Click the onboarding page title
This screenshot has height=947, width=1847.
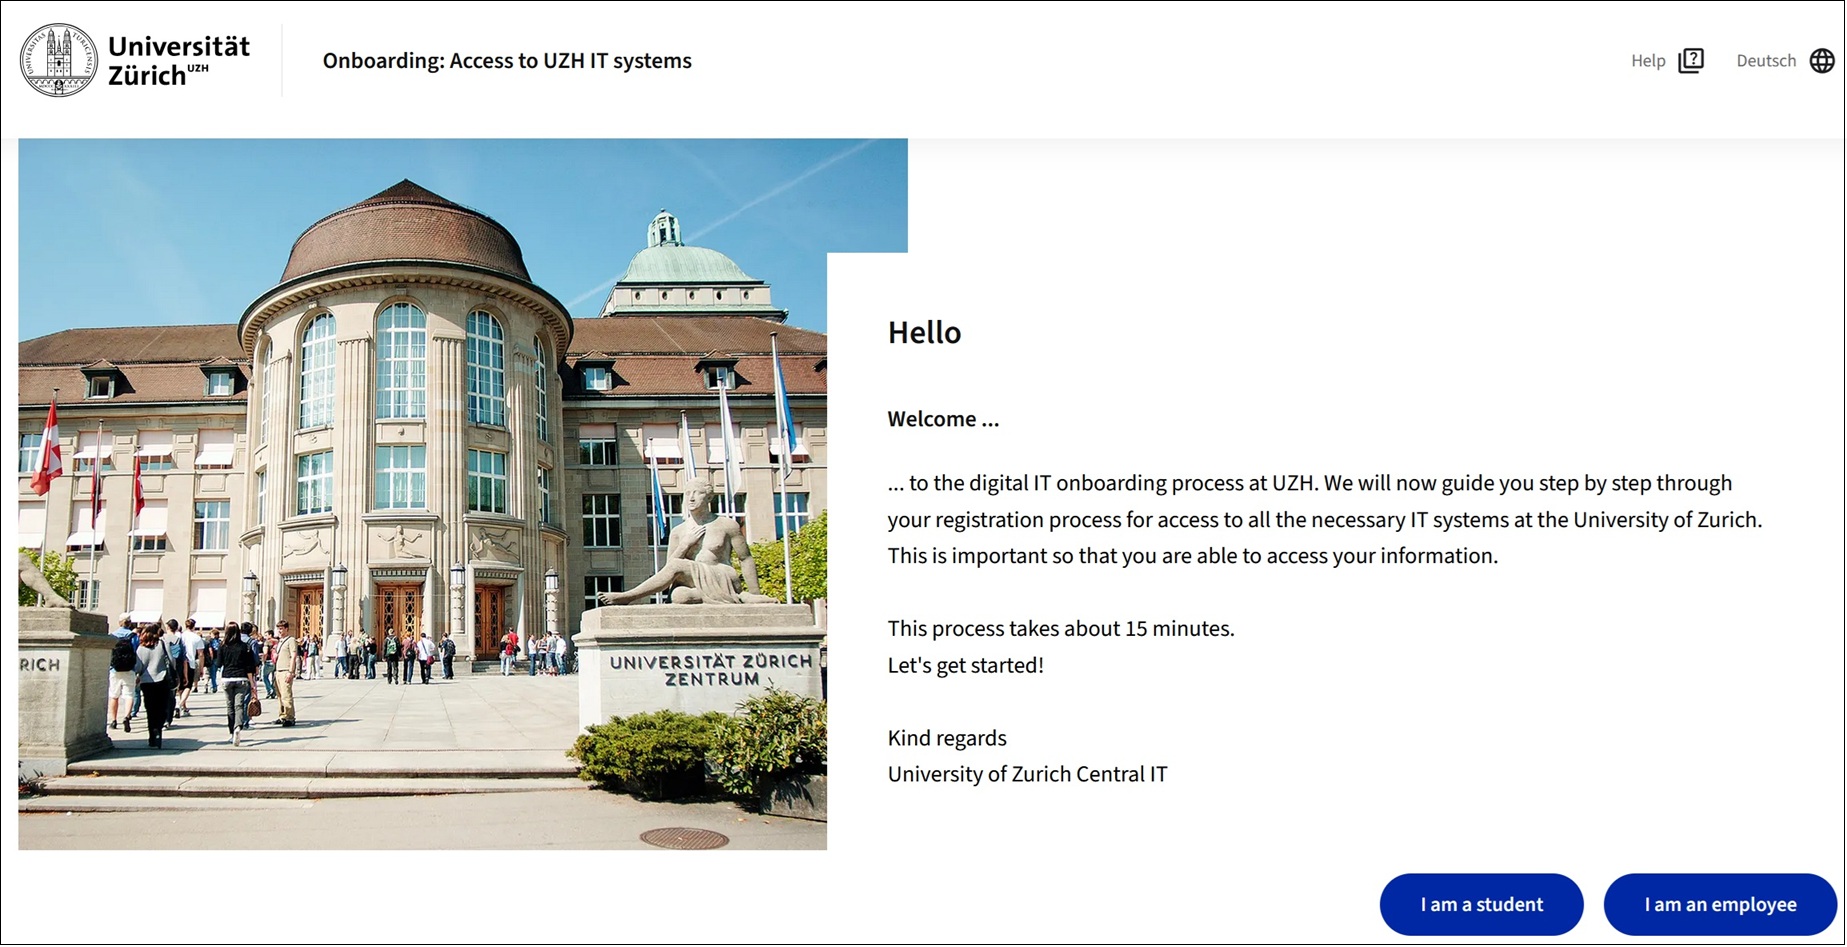[x=507, y=60]
